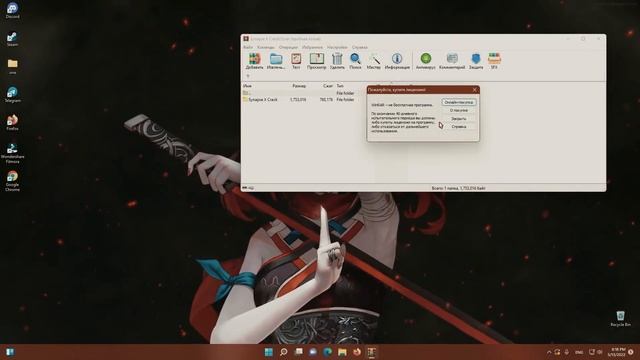640x360 pixels.
Task: Open the Поиск (Find) magnifier icon
Action: point(355,61)
